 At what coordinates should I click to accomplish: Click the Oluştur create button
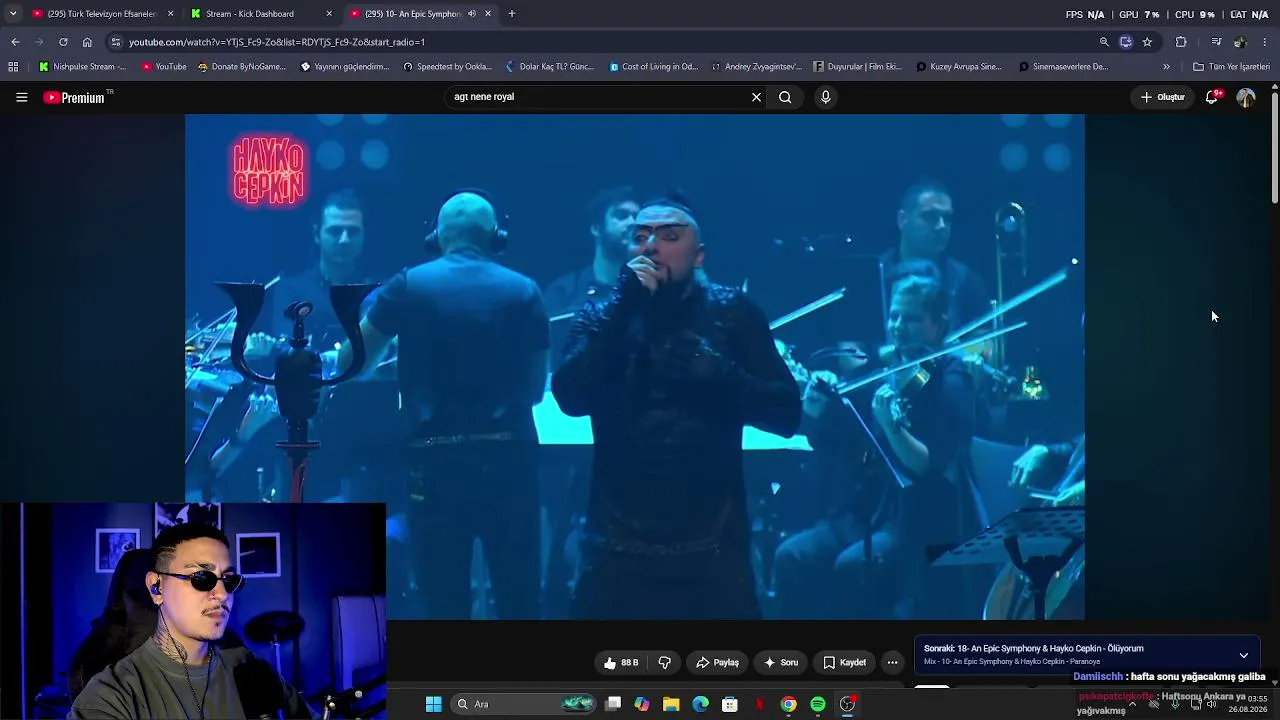1162,97
